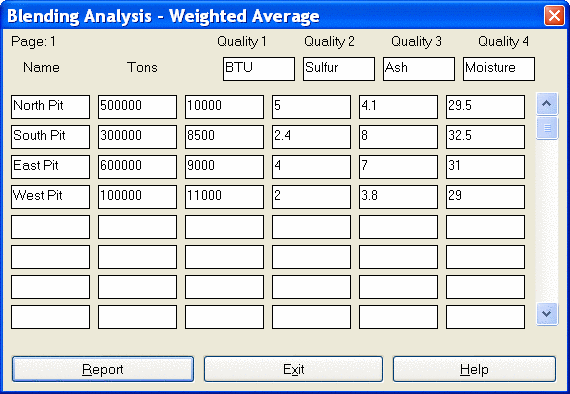This screenshot has width=570, height=394.
Task: Select the Sulfur quality name field
Action: tap(339, 69)
